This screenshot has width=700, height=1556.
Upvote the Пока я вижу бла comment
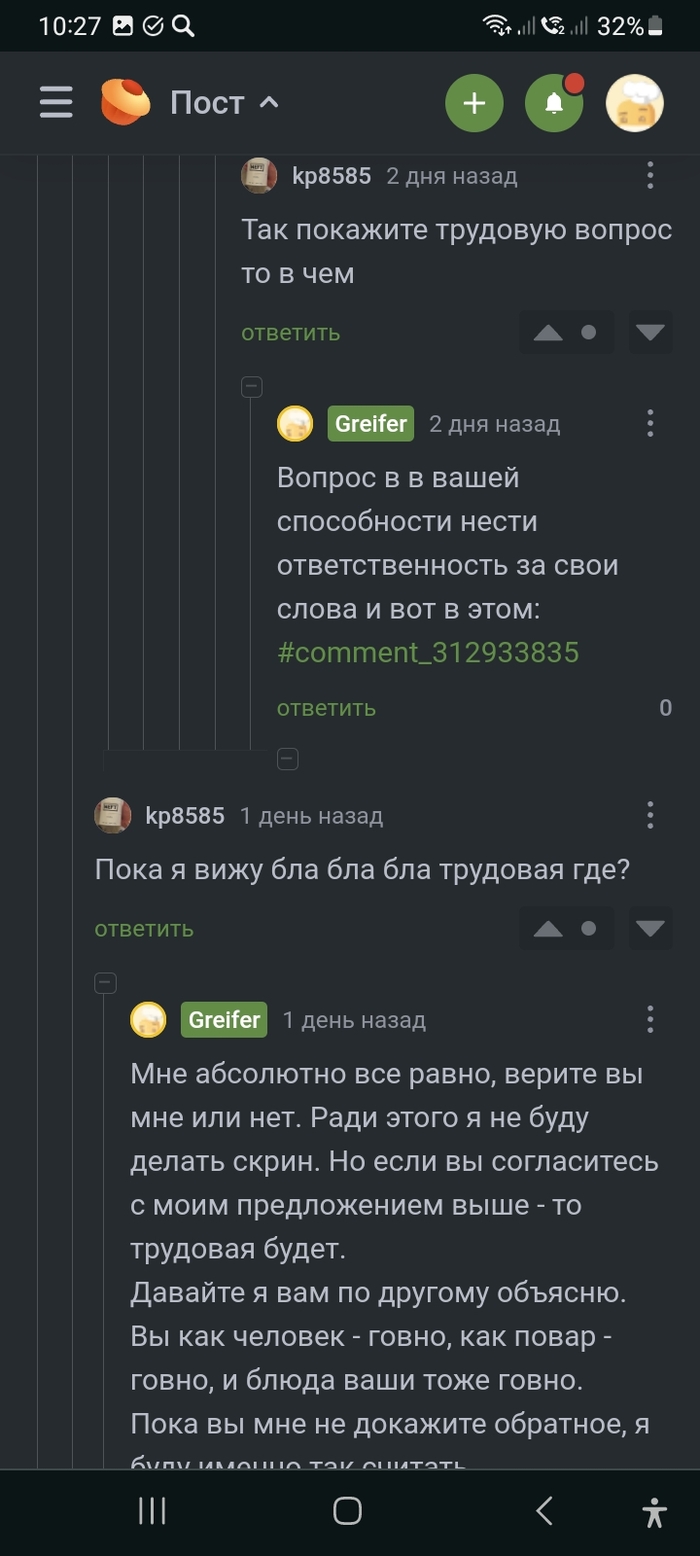(x=548, y=929)
